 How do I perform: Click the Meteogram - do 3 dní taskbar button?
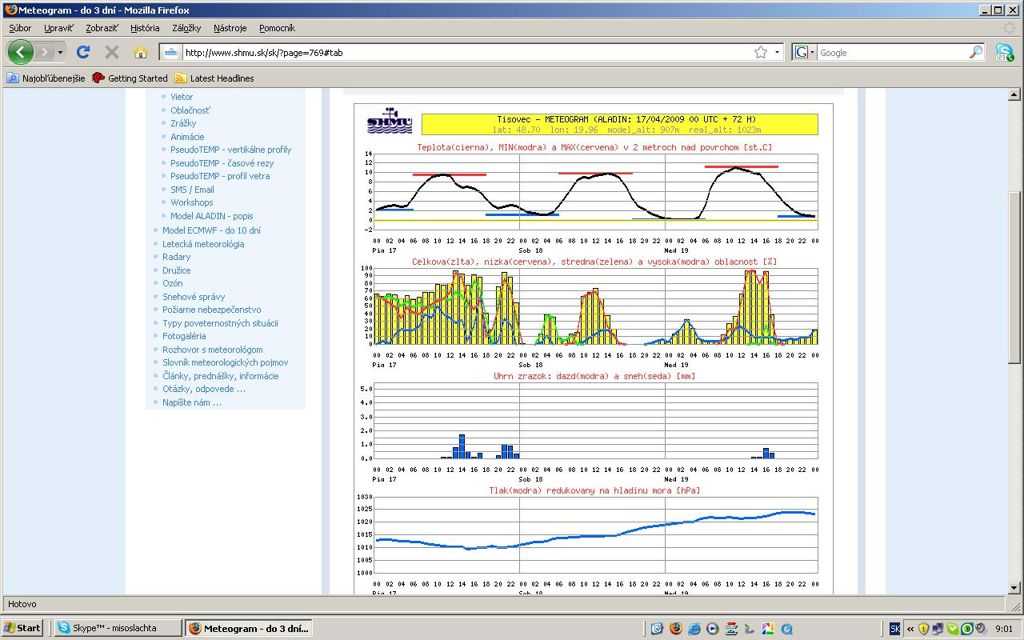(x=249, y=628)
